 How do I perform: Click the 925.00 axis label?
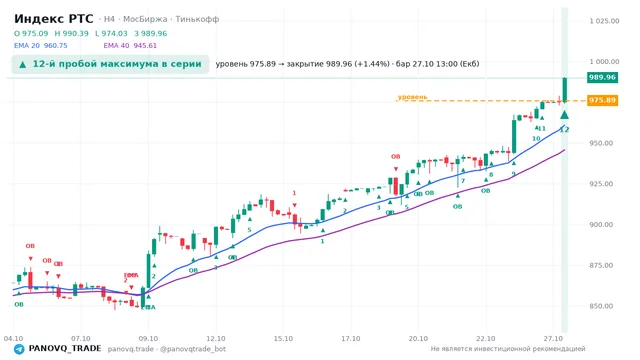pyautogui.click(x=601, y=184)
